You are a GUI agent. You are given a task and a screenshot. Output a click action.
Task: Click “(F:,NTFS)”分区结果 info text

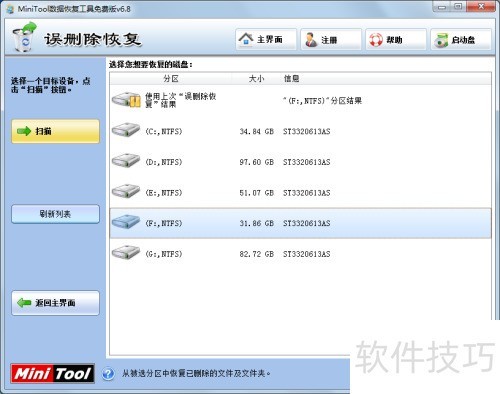[x=322, y=101]
